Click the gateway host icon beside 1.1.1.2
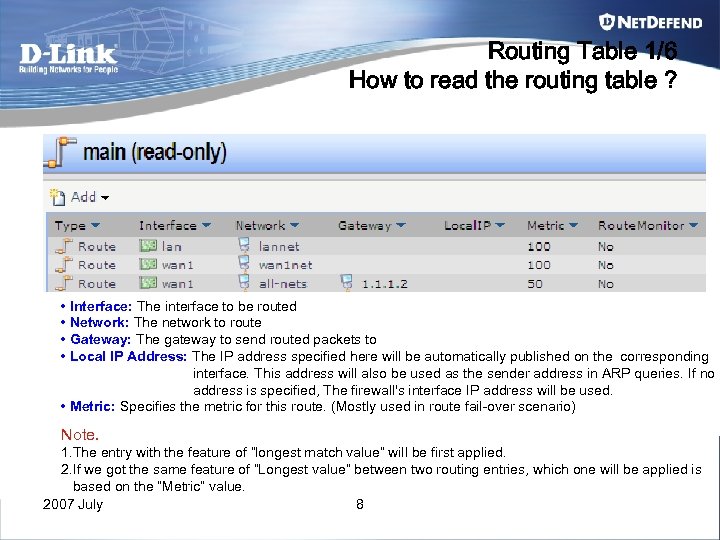Screen dimensions: 720x540 click(x=347, y=282)
